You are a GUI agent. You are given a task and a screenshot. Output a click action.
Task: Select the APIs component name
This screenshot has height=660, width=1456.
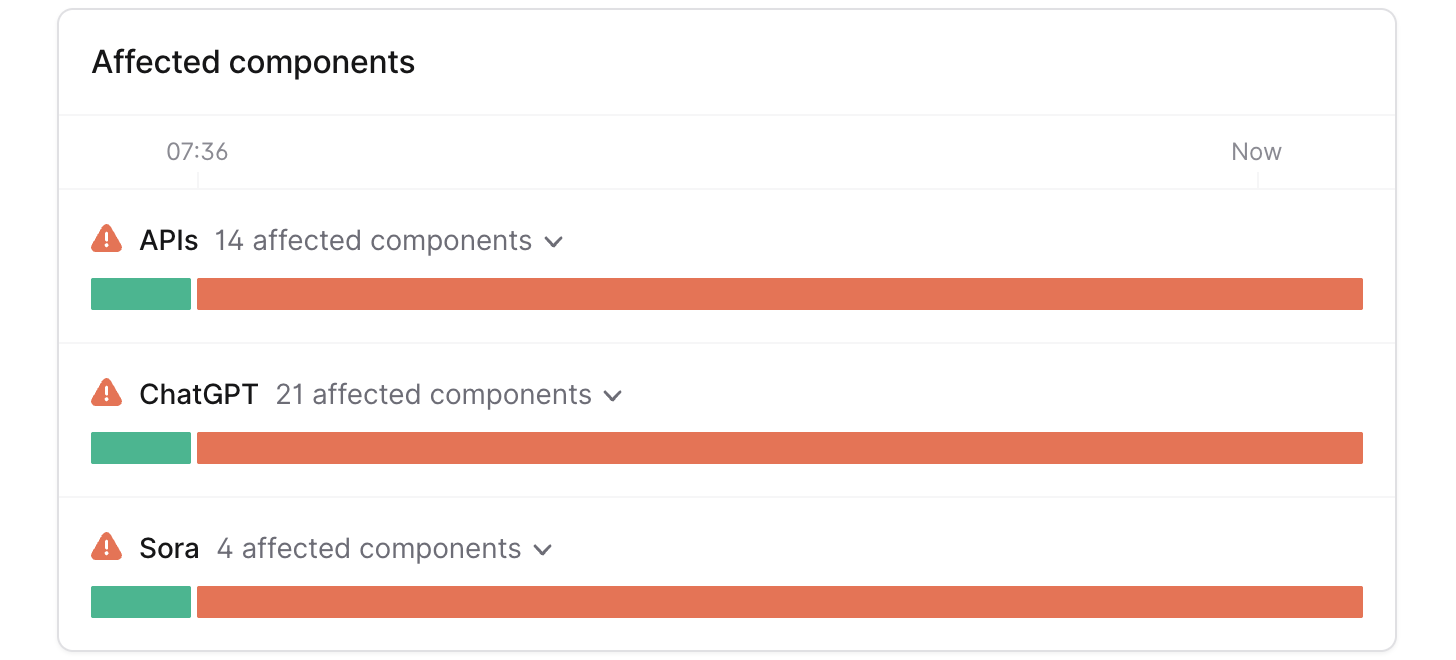click(x=169, y=241)
